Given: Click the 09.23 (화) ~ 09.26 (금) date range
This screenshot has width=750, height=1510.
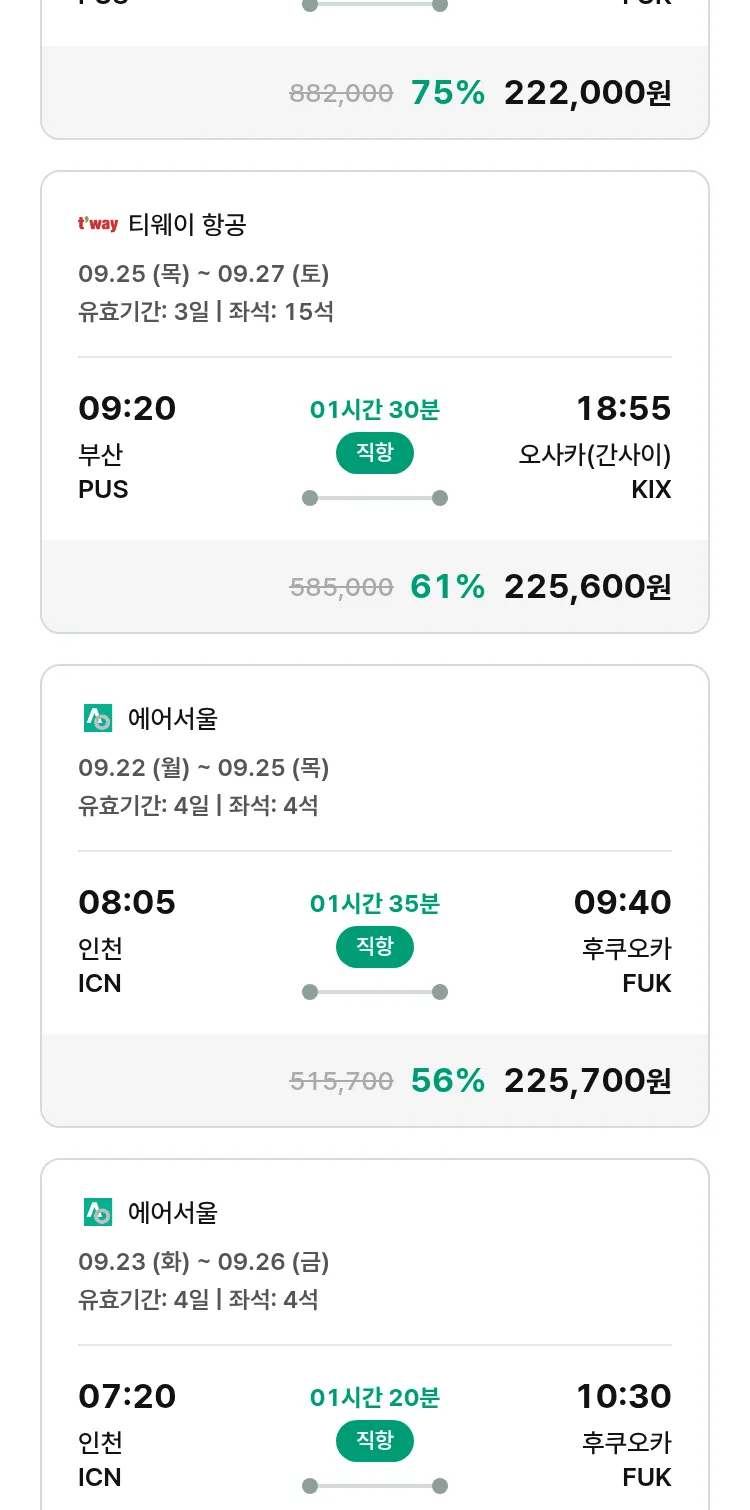Looking at the screenshot, I should point(204,1262).
